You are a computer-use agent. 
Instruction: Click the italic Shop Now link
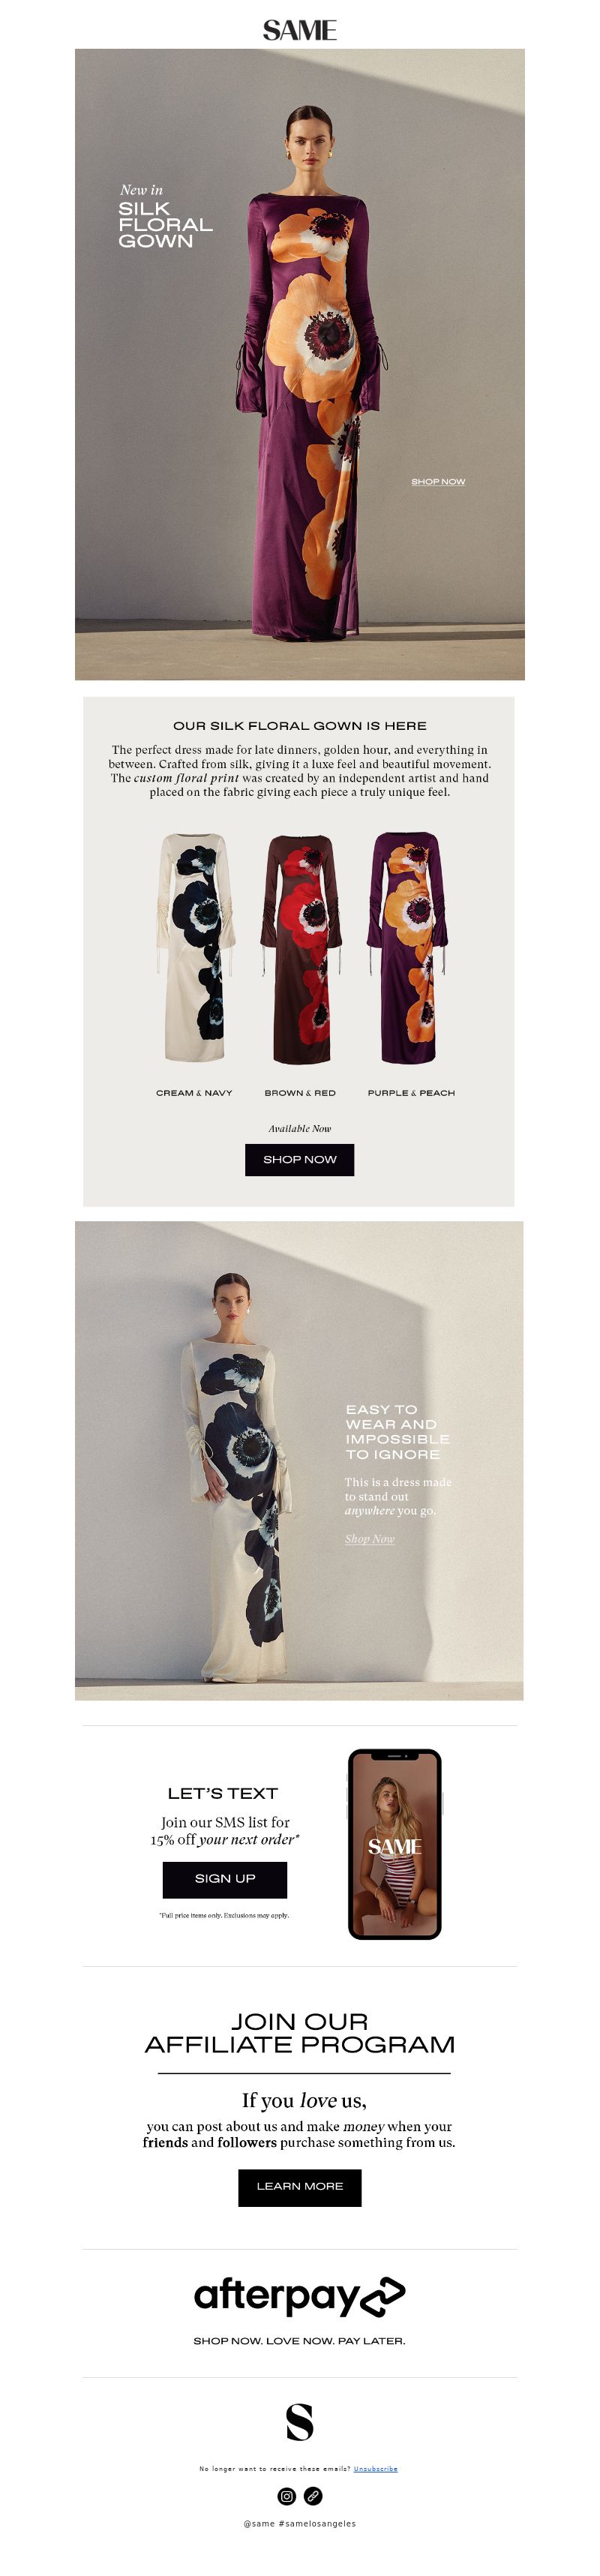pyautogui.click(x=369, y=1539)
